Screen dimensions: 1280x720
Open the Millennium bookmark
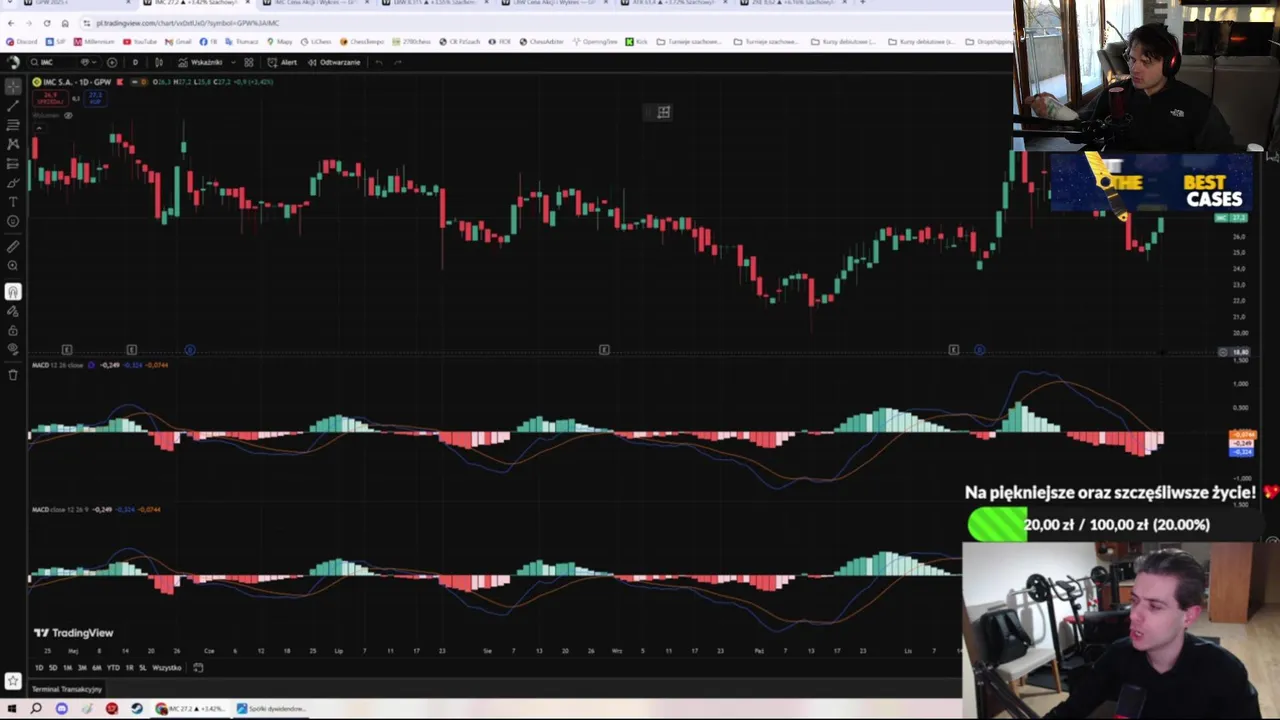tap(95, 41)
